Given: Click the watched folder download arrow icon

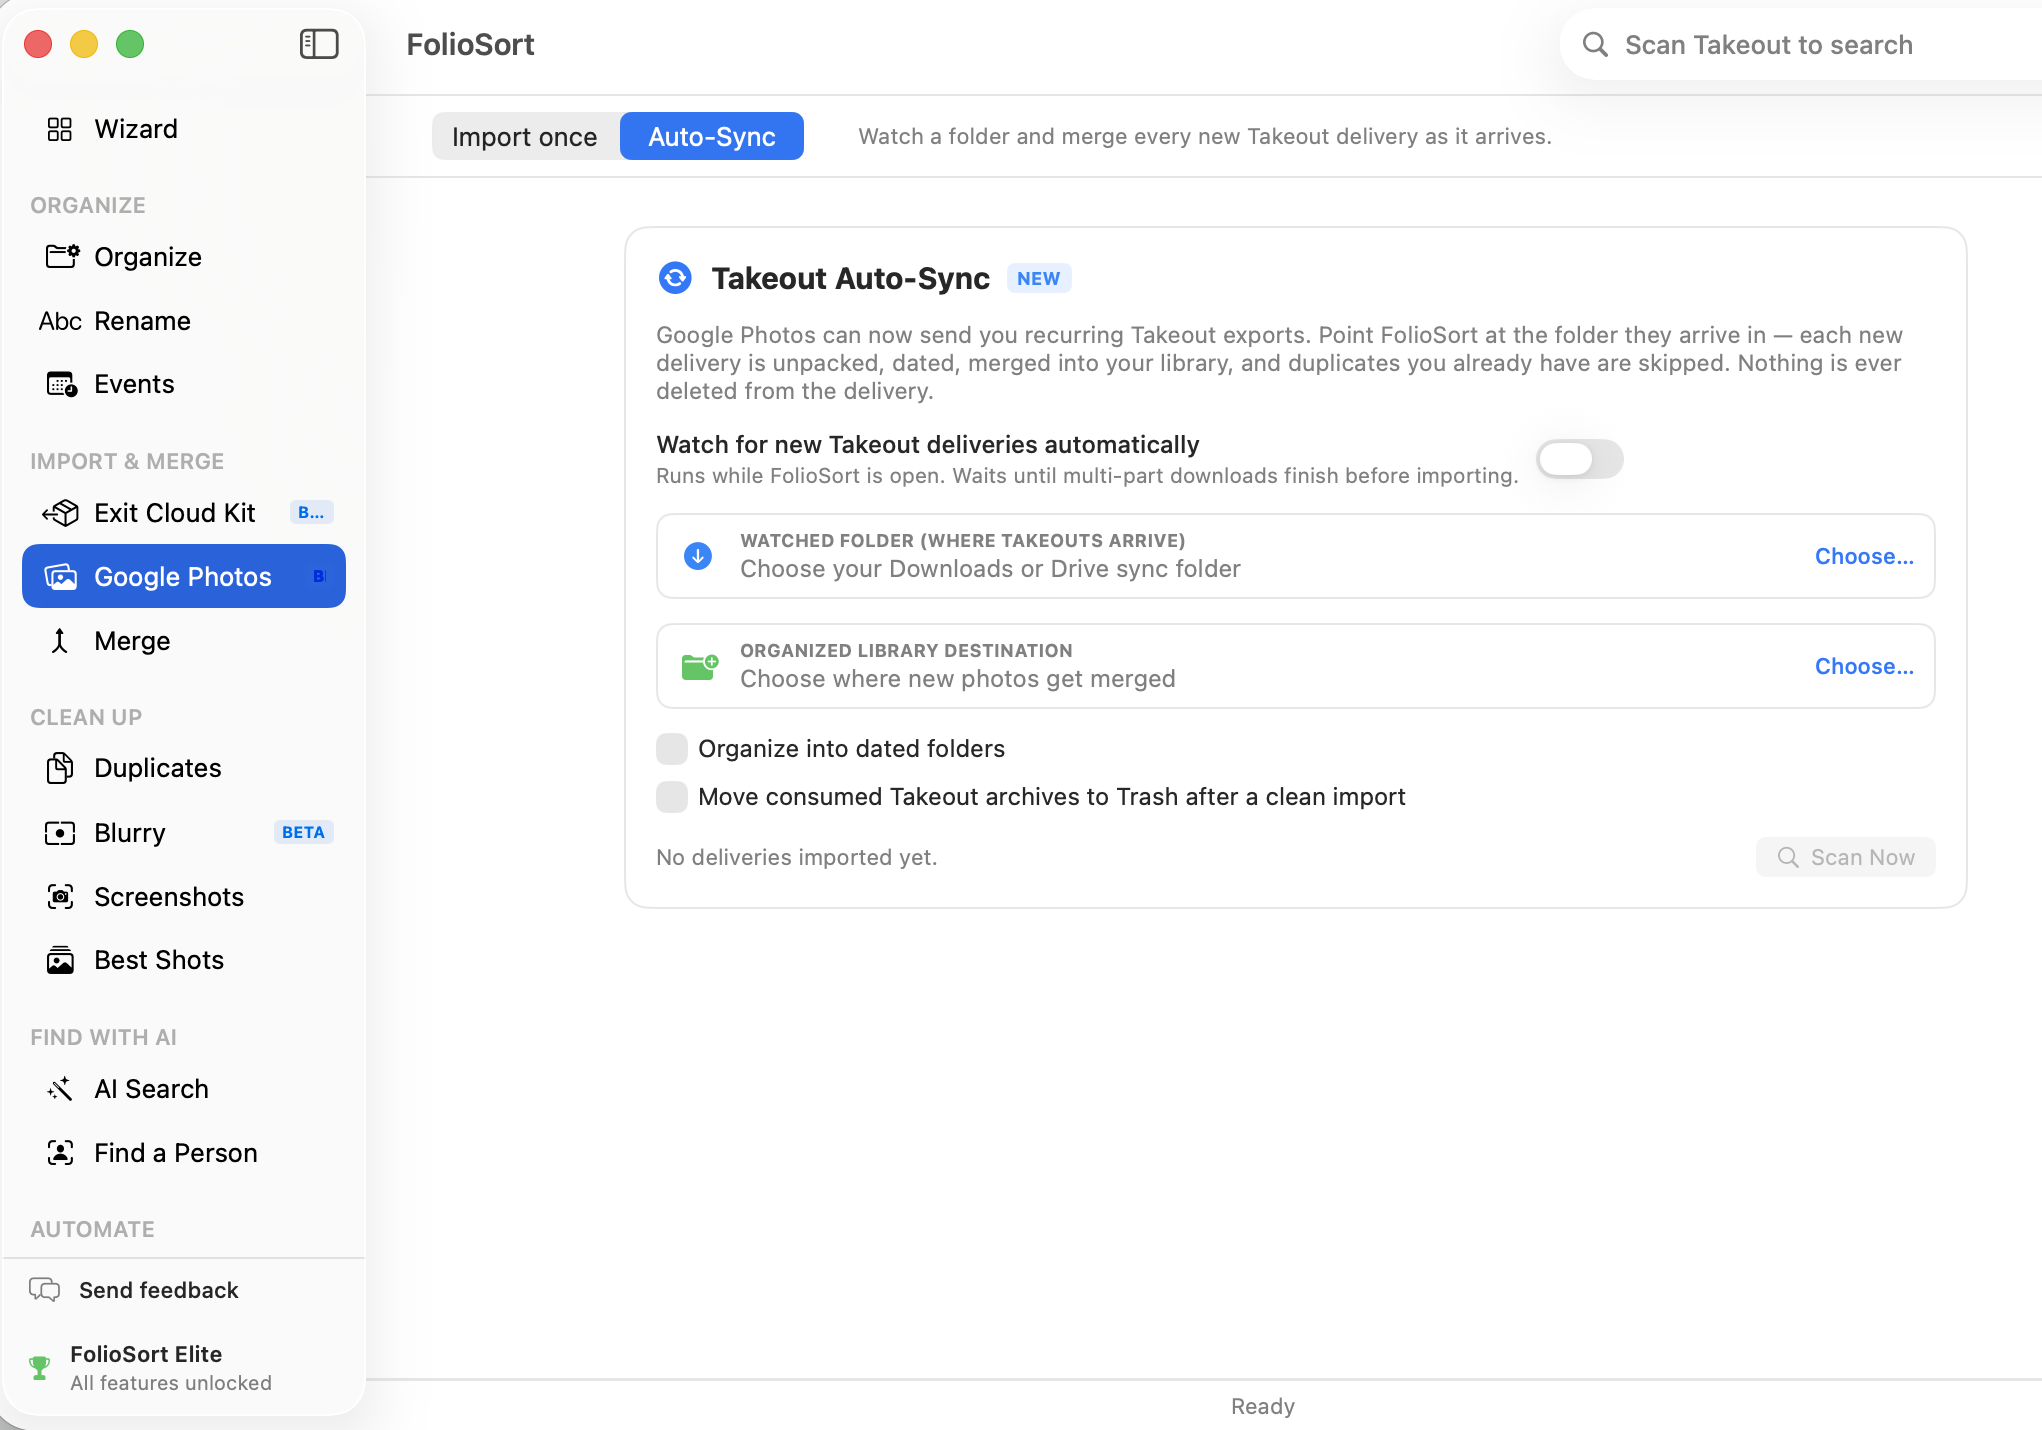Looking at the screenshot, I should point(698,556).
